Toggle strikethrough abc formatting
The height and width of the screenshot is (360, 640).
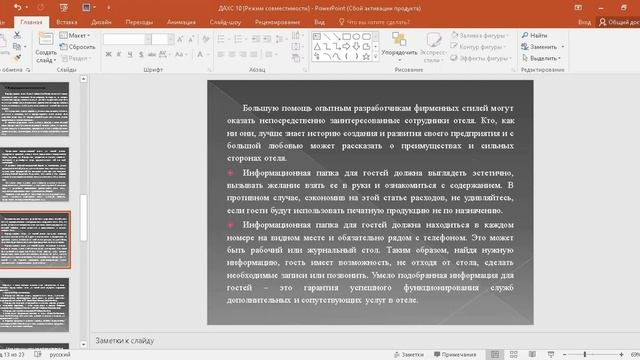[152, 54]
